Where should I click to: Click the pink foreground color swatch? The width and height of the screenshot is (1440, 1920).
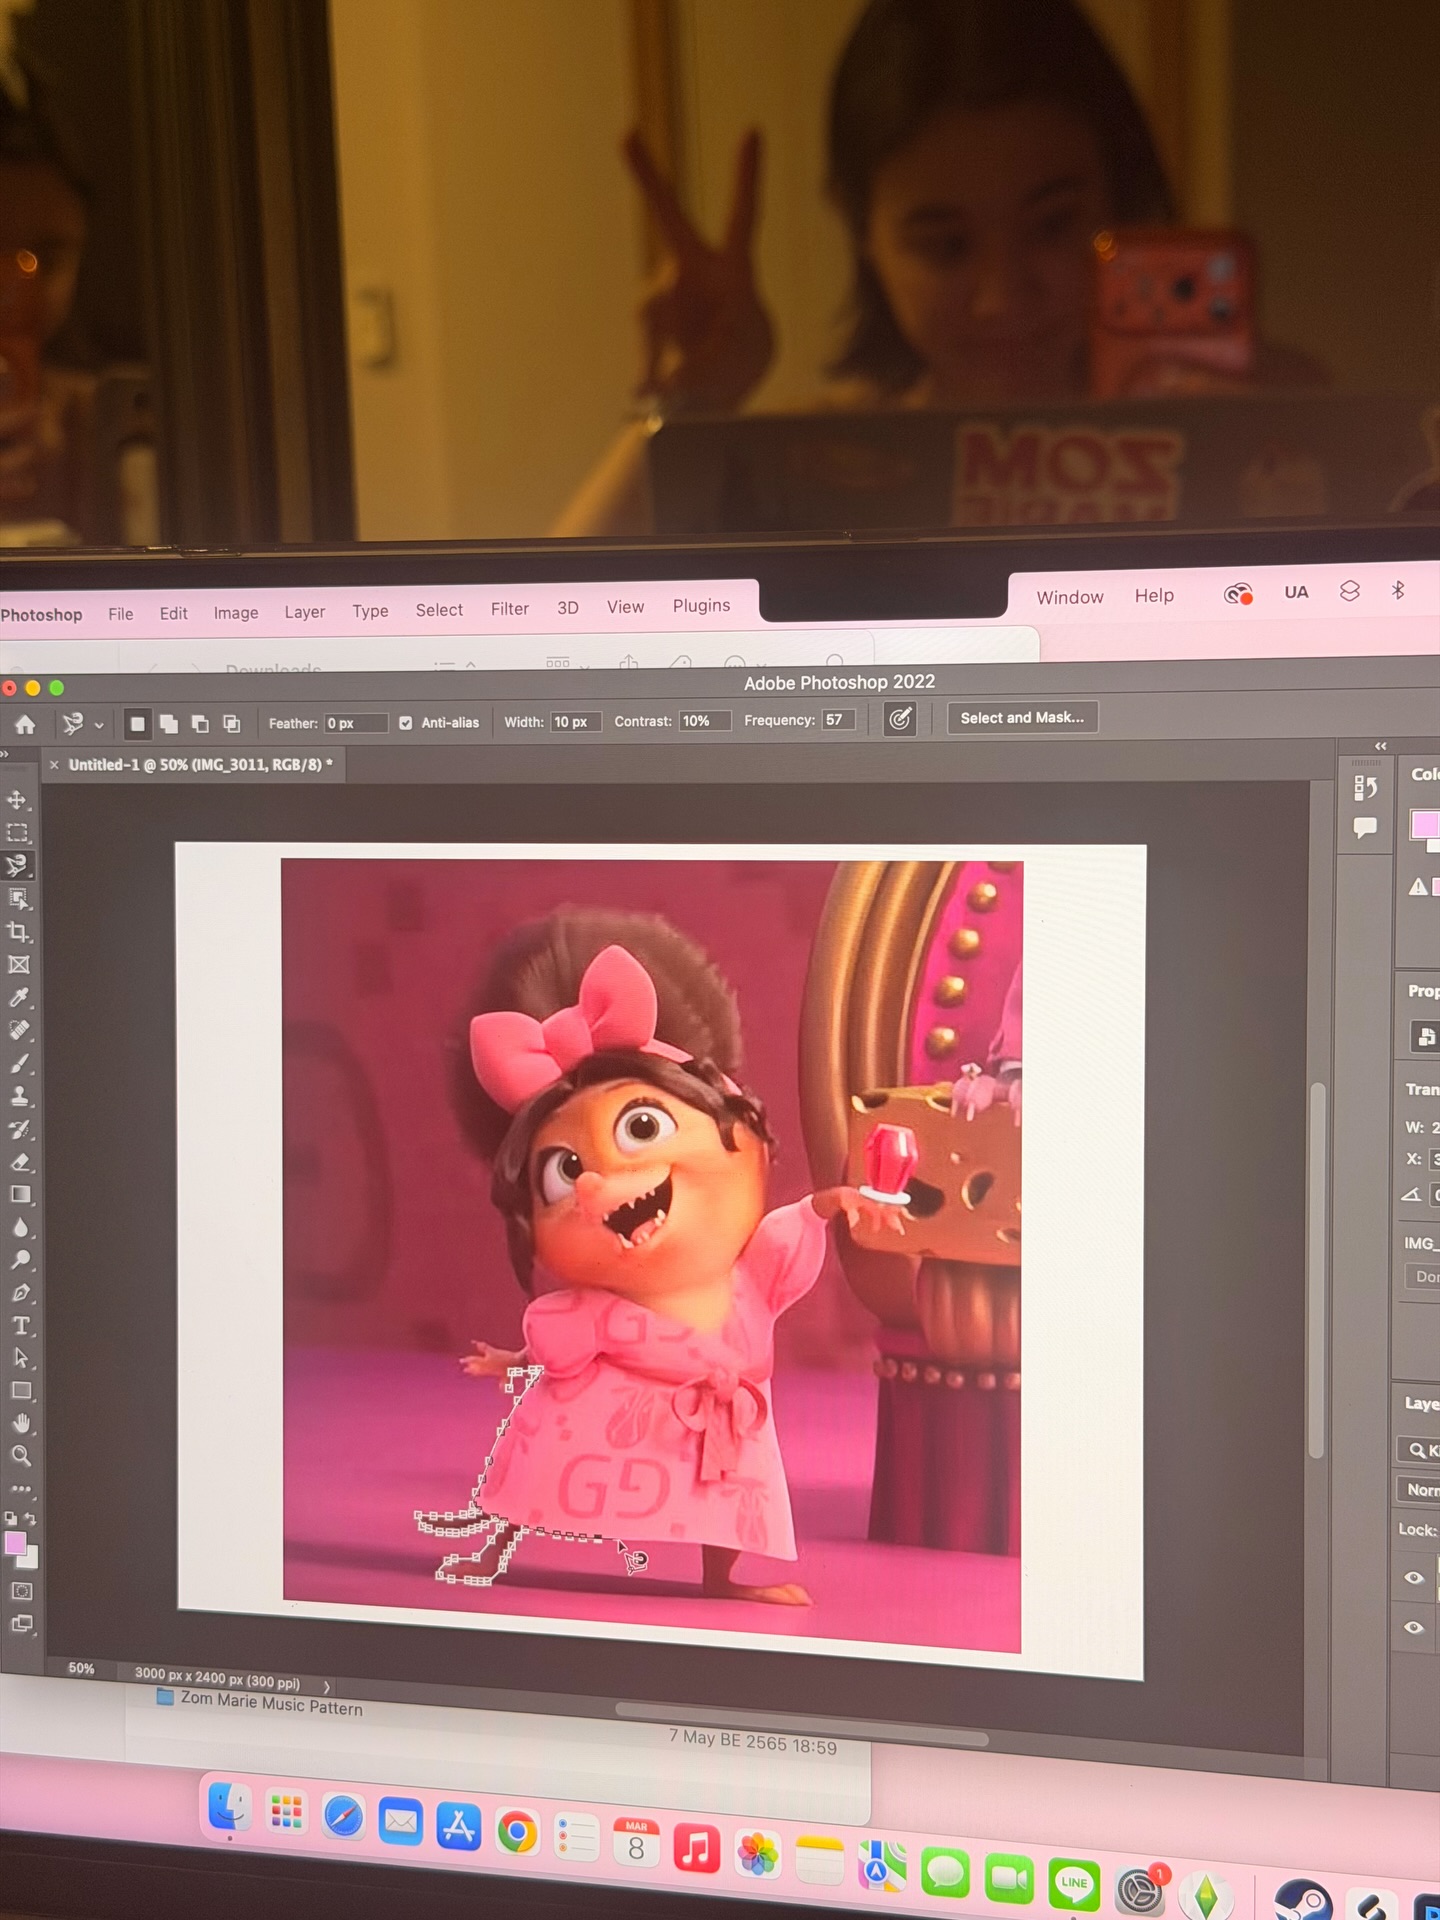click(14, 1543)
